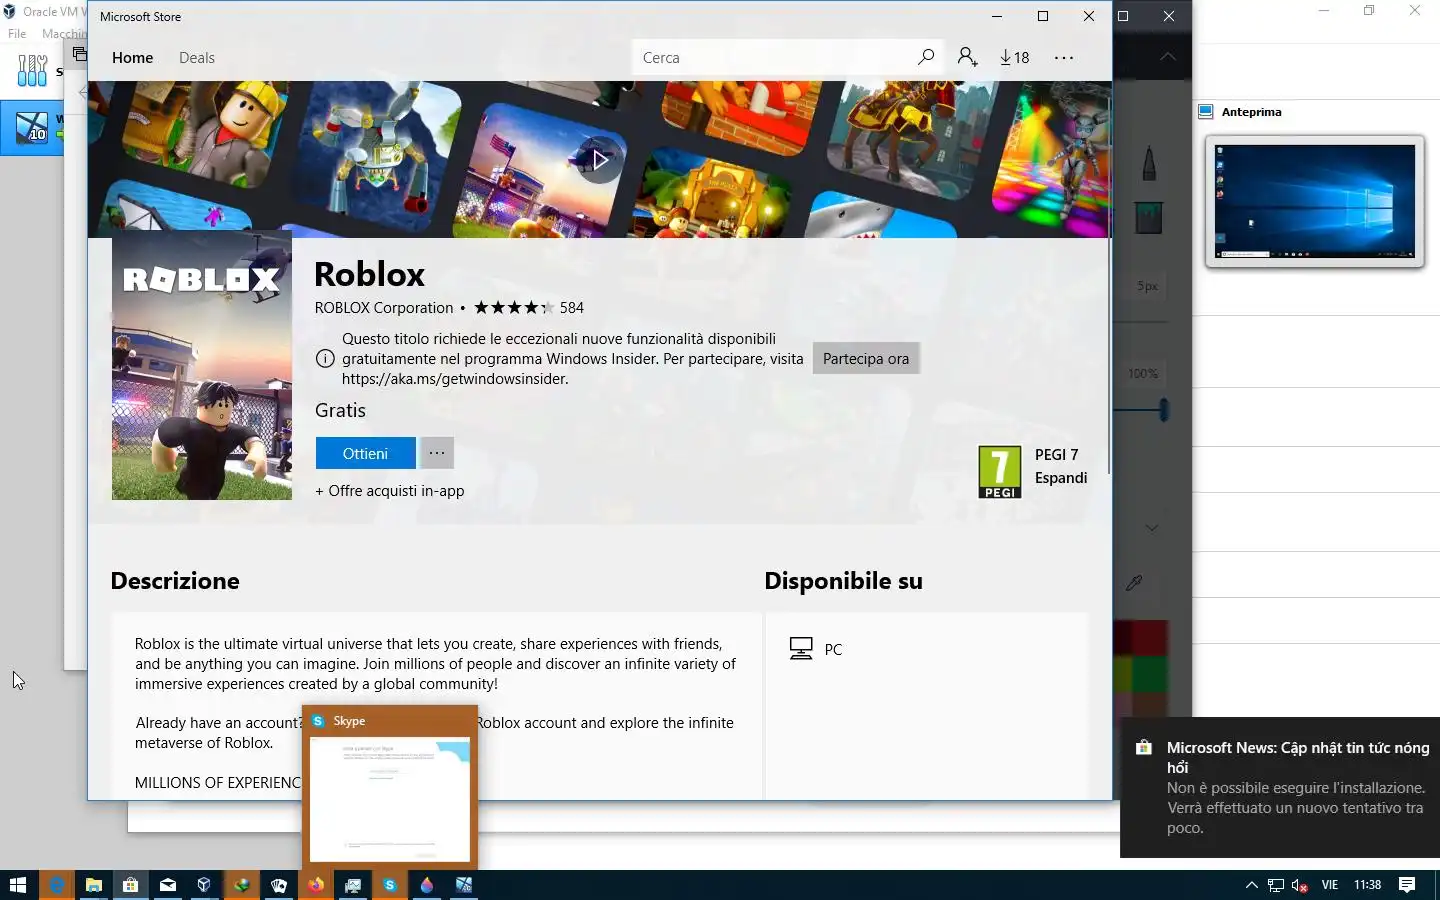Click the dark red color swatch
The width and height of the screenshot is (1440, 900).
click(1149, 637)
